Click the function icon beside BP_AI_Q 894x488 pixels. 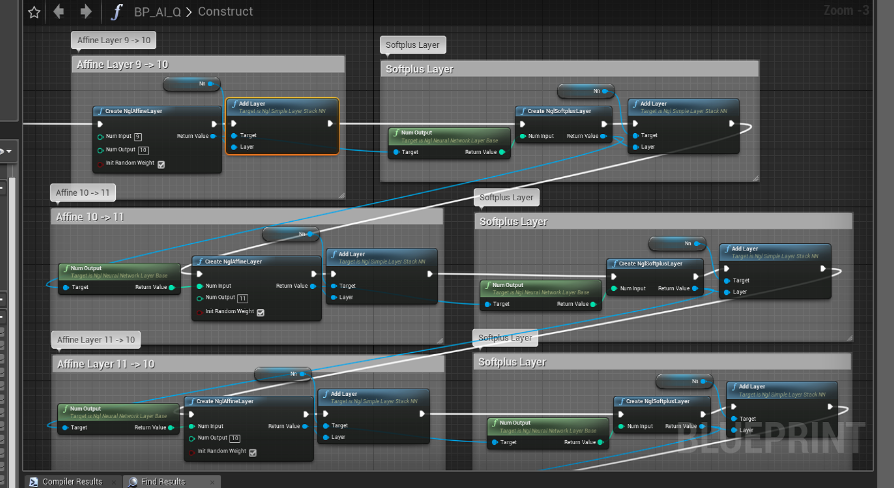(x=117, y=12)
